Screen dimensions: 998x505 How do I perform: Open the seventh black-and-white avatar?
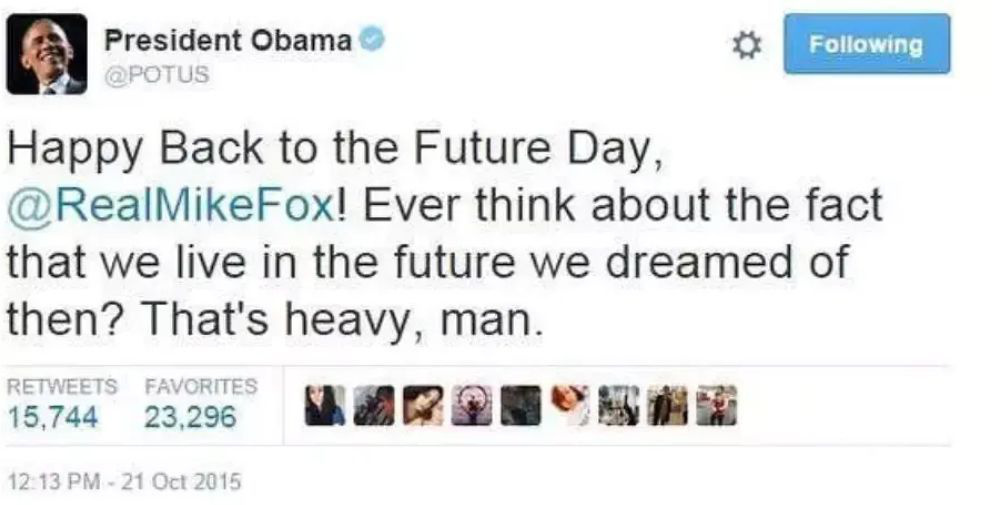point(619,405)
